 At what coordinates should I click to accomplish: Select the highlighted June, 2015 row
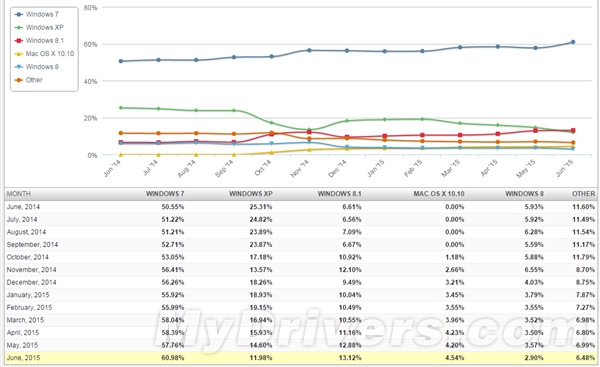point(300,358)
